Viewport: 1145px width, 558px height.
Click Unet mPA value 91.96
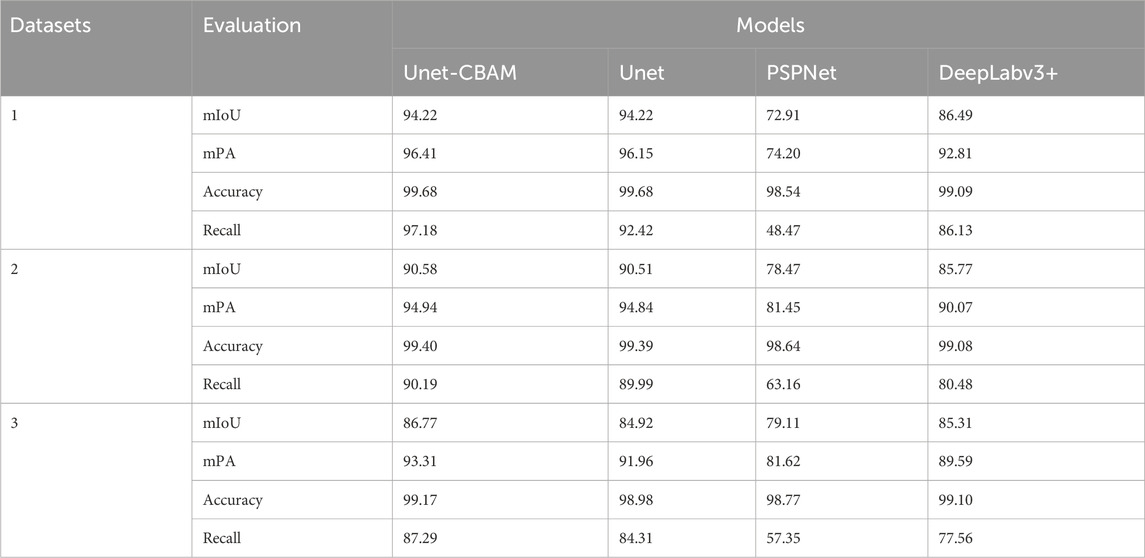[x=637, y=462]
